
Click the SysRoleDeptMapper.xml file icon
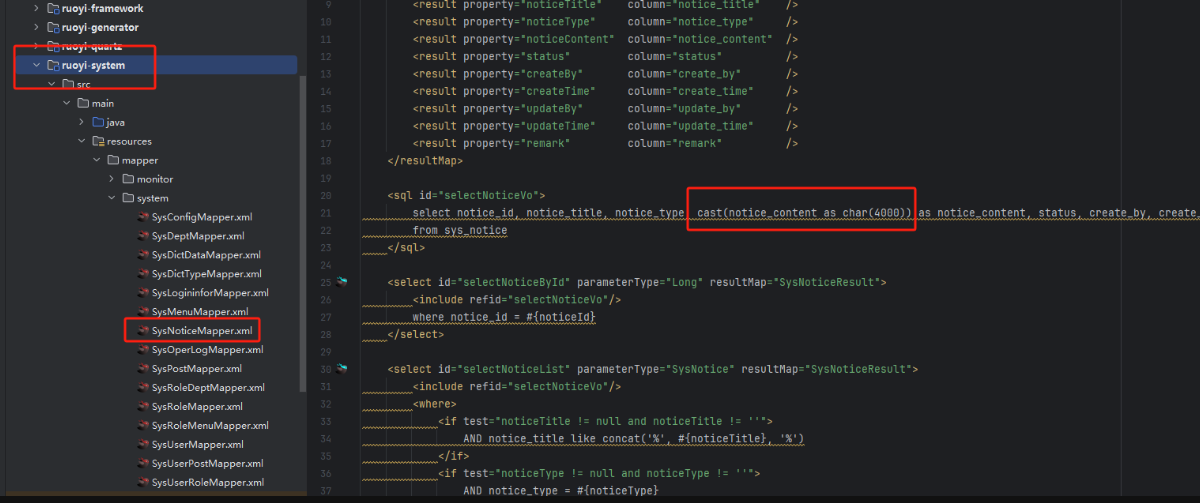point(142,388)
